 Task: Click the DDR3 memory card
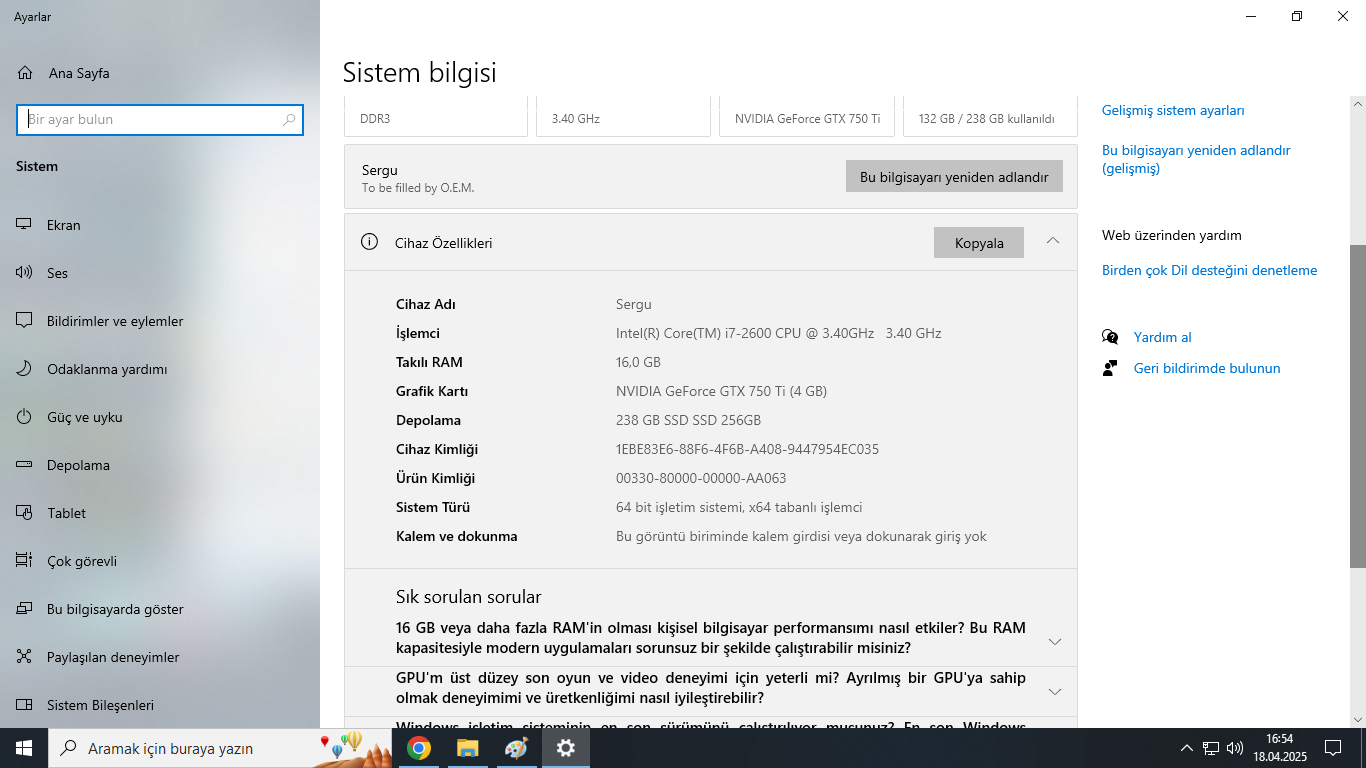[436, 116]
